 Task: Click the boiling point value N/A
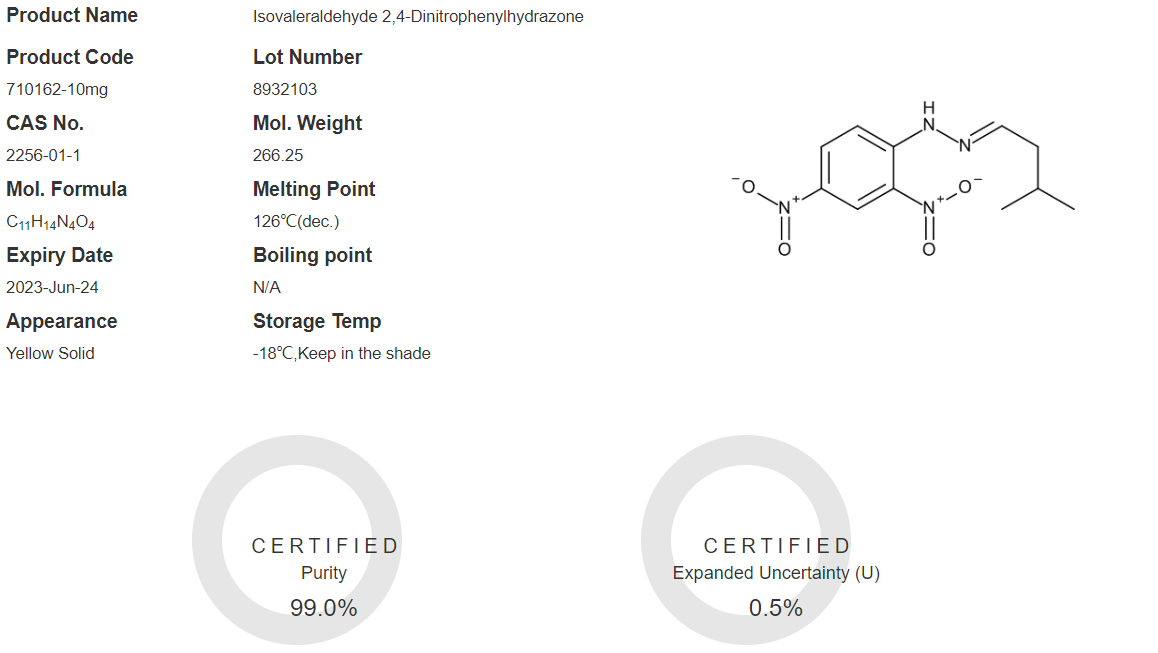[267, 287]
